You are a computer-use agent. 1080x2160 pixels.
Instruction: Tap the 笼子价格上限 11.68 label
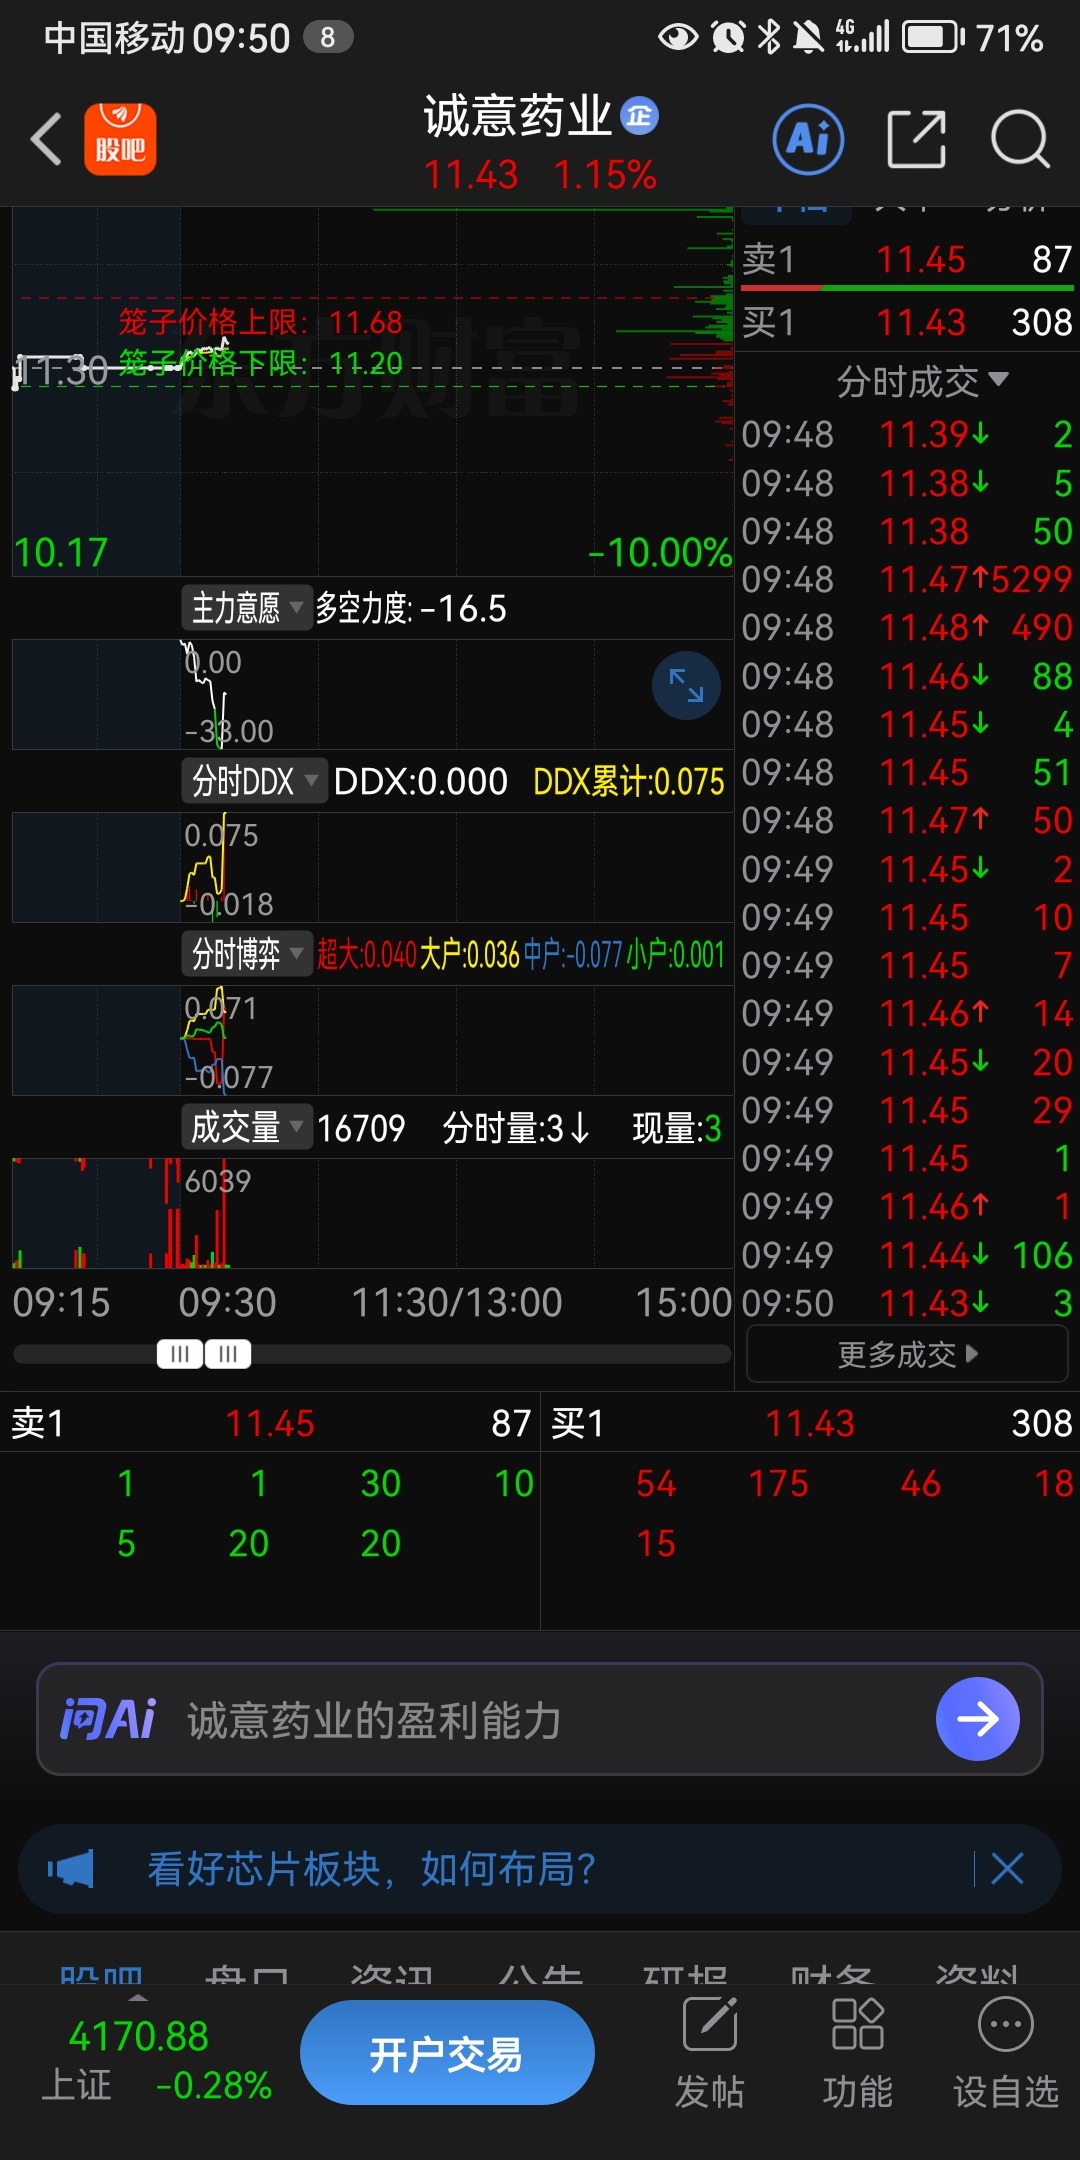pos(260,322)
